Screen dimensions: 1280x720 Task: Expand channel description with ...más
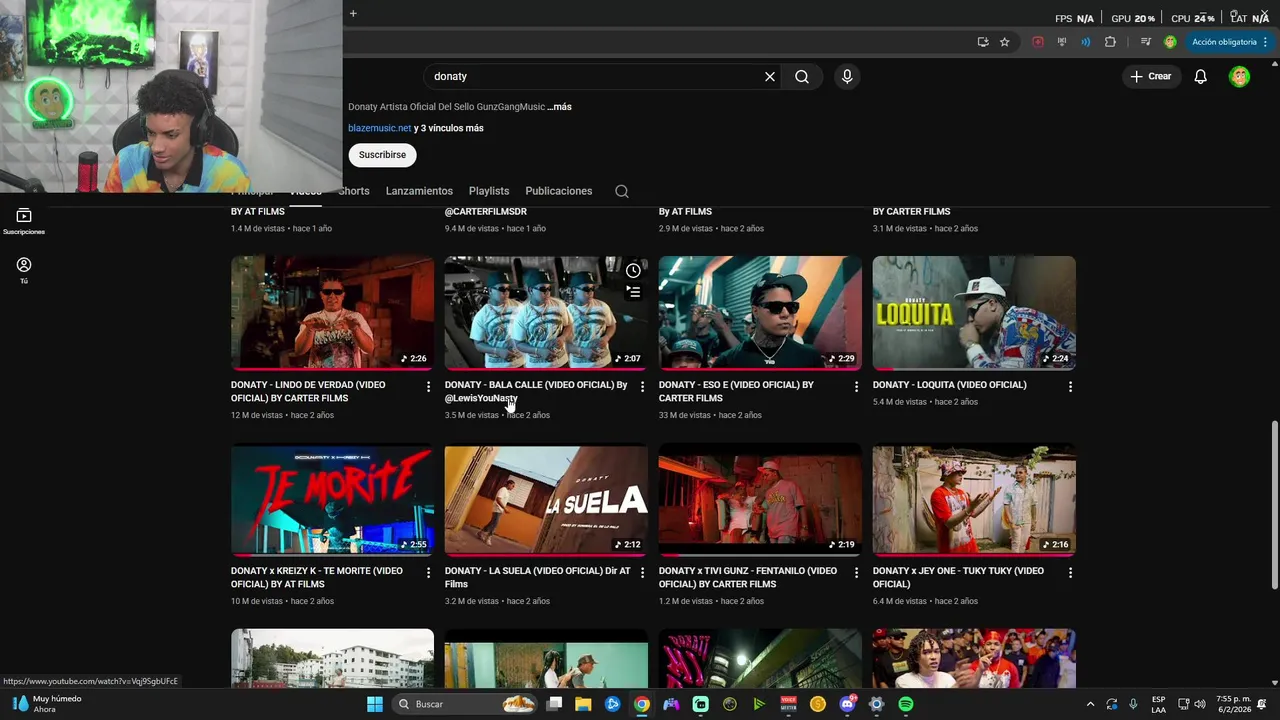click(559, 107)
